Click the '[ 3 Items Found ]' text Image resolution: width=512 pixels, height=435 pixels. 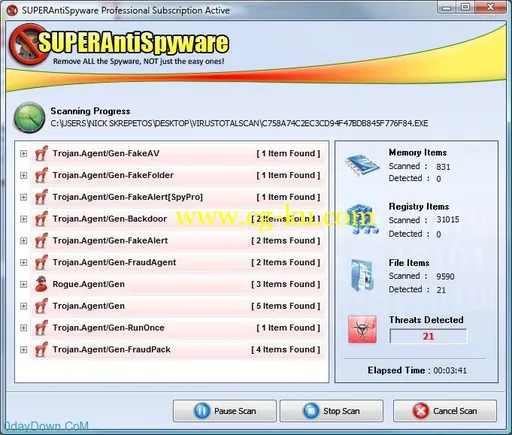[286, 284]
